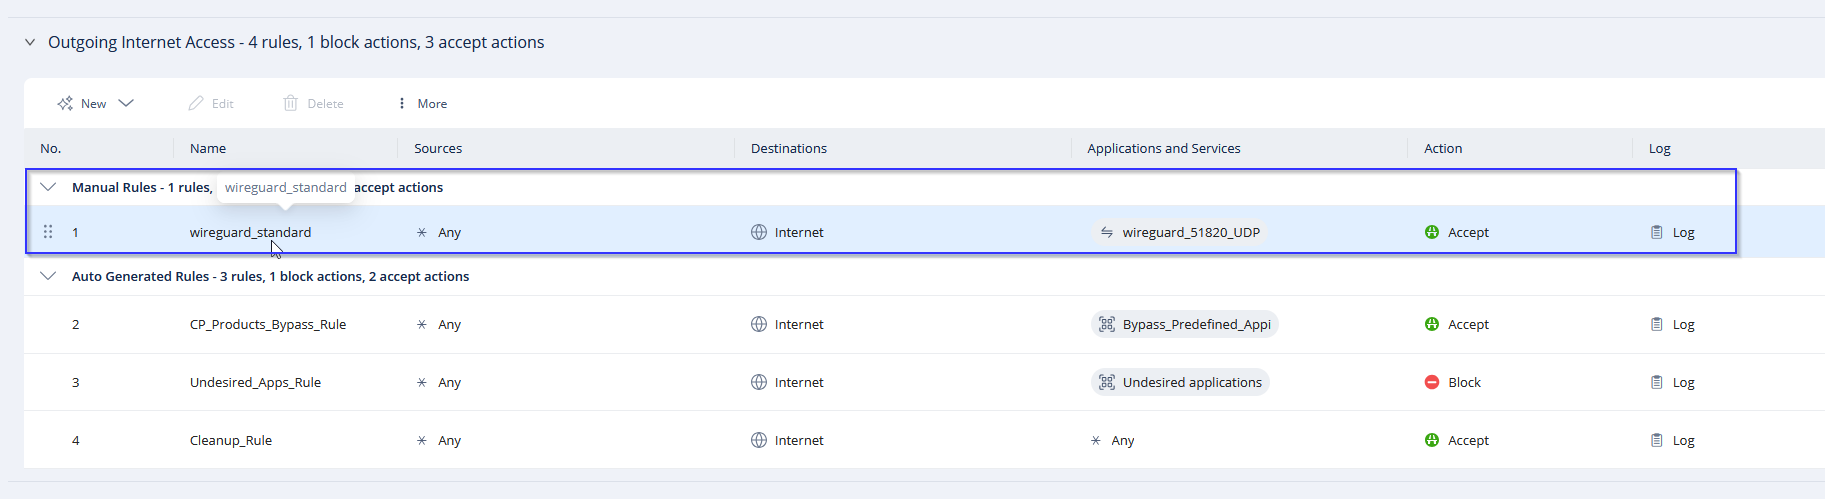The image size is (1825, 499).
Task: Click the wireguard_51820_UDP service chip
Action: coord(1180,232)
